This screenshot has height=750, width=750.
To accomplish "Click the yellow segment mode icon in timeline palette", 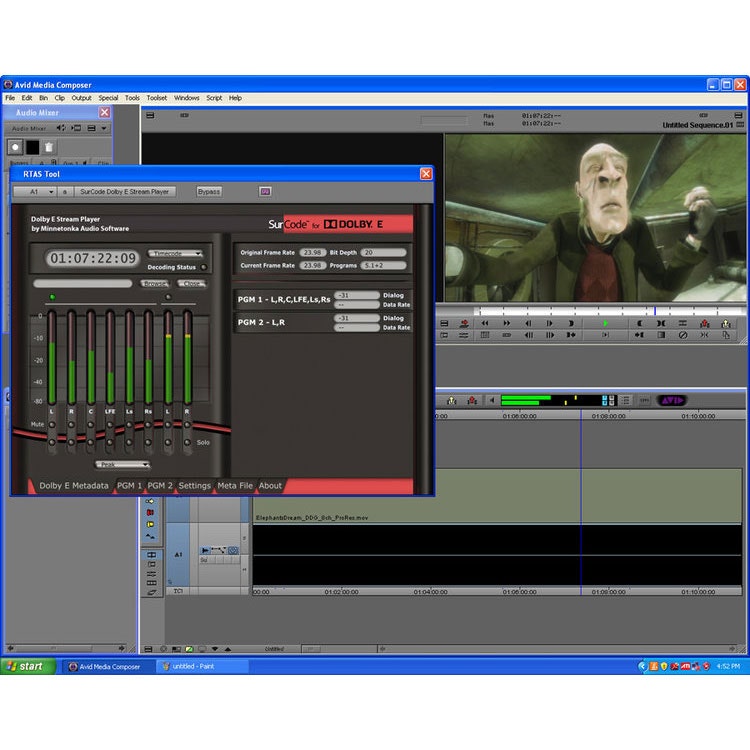I will pyautogui.click(x=150, y=524).
